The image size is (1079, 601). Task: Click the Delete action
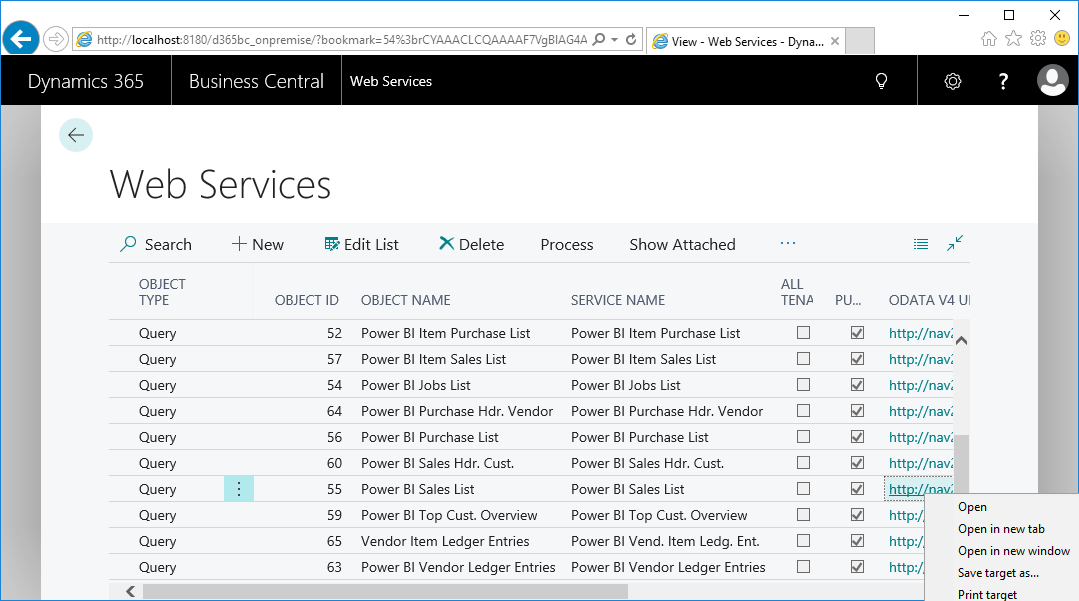pyautogui.click(x=471, y=244)
